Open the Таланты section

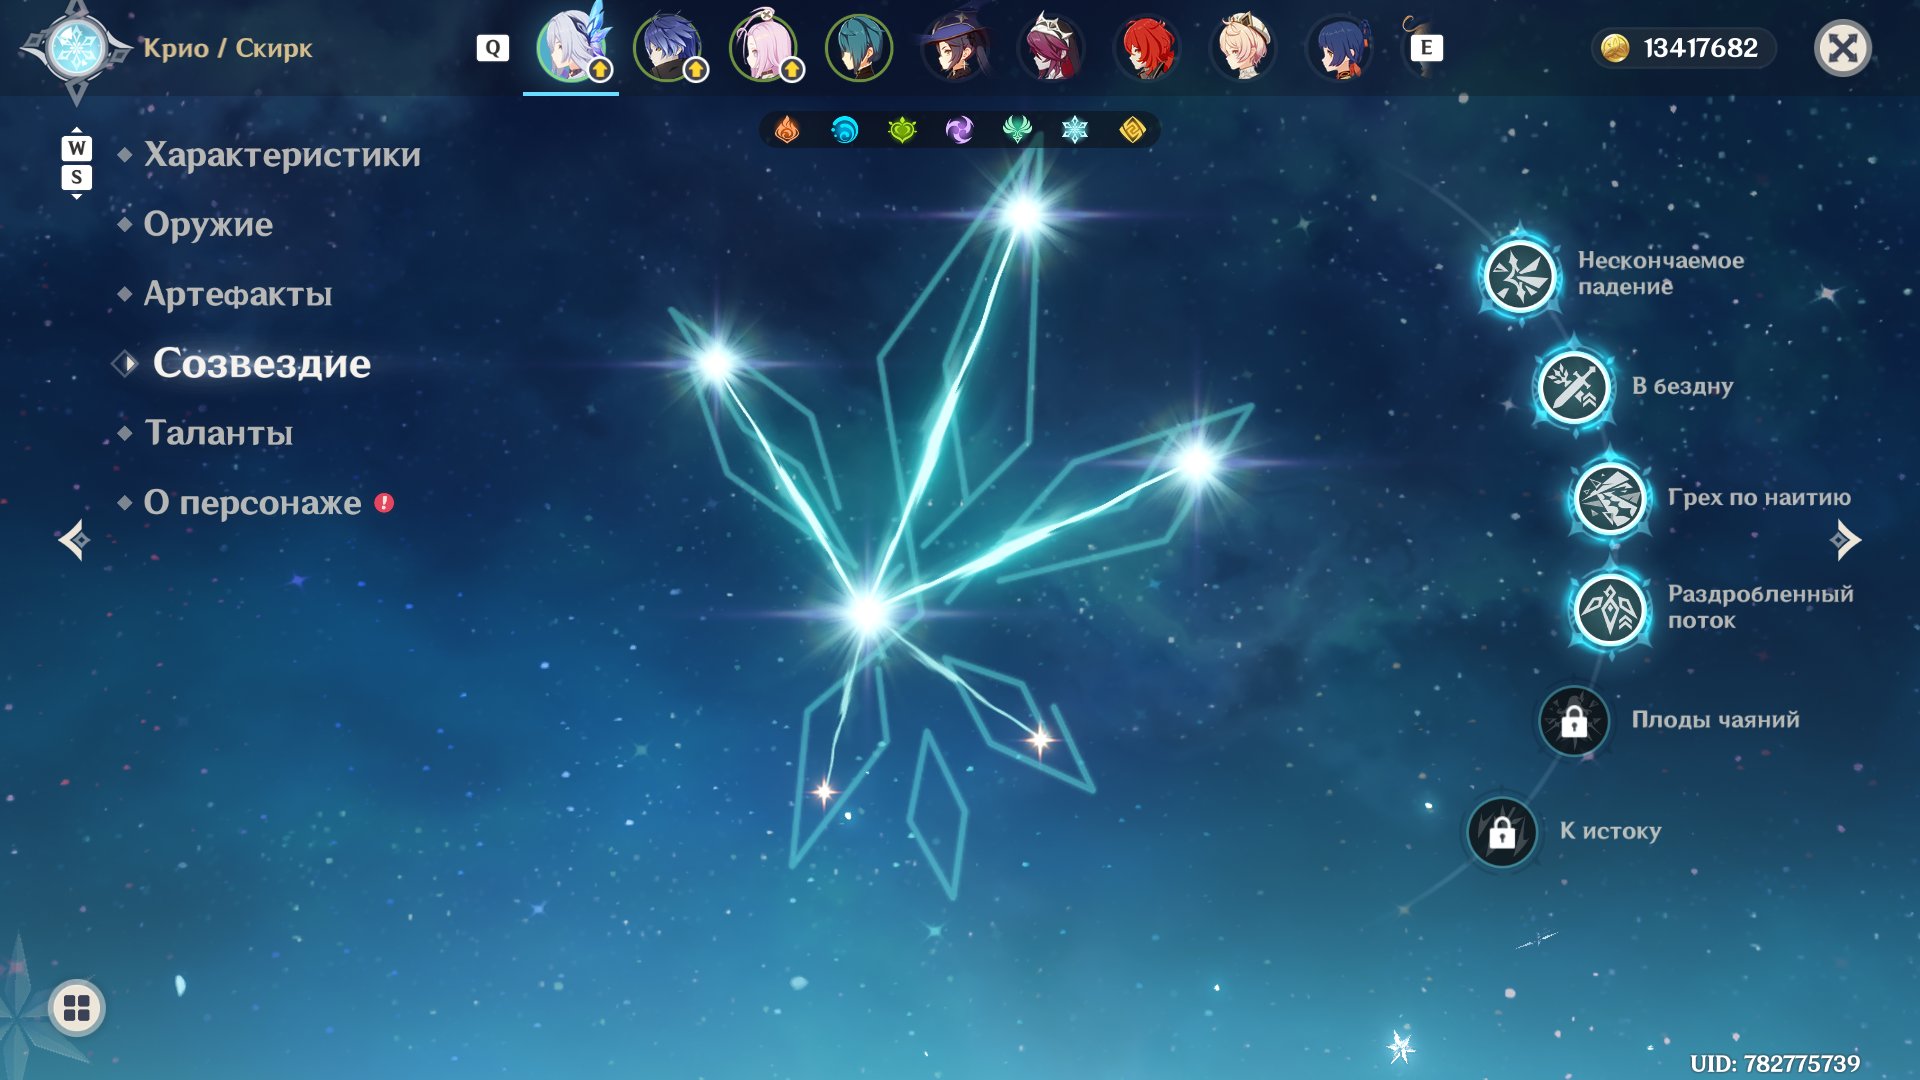coord(219,433)
